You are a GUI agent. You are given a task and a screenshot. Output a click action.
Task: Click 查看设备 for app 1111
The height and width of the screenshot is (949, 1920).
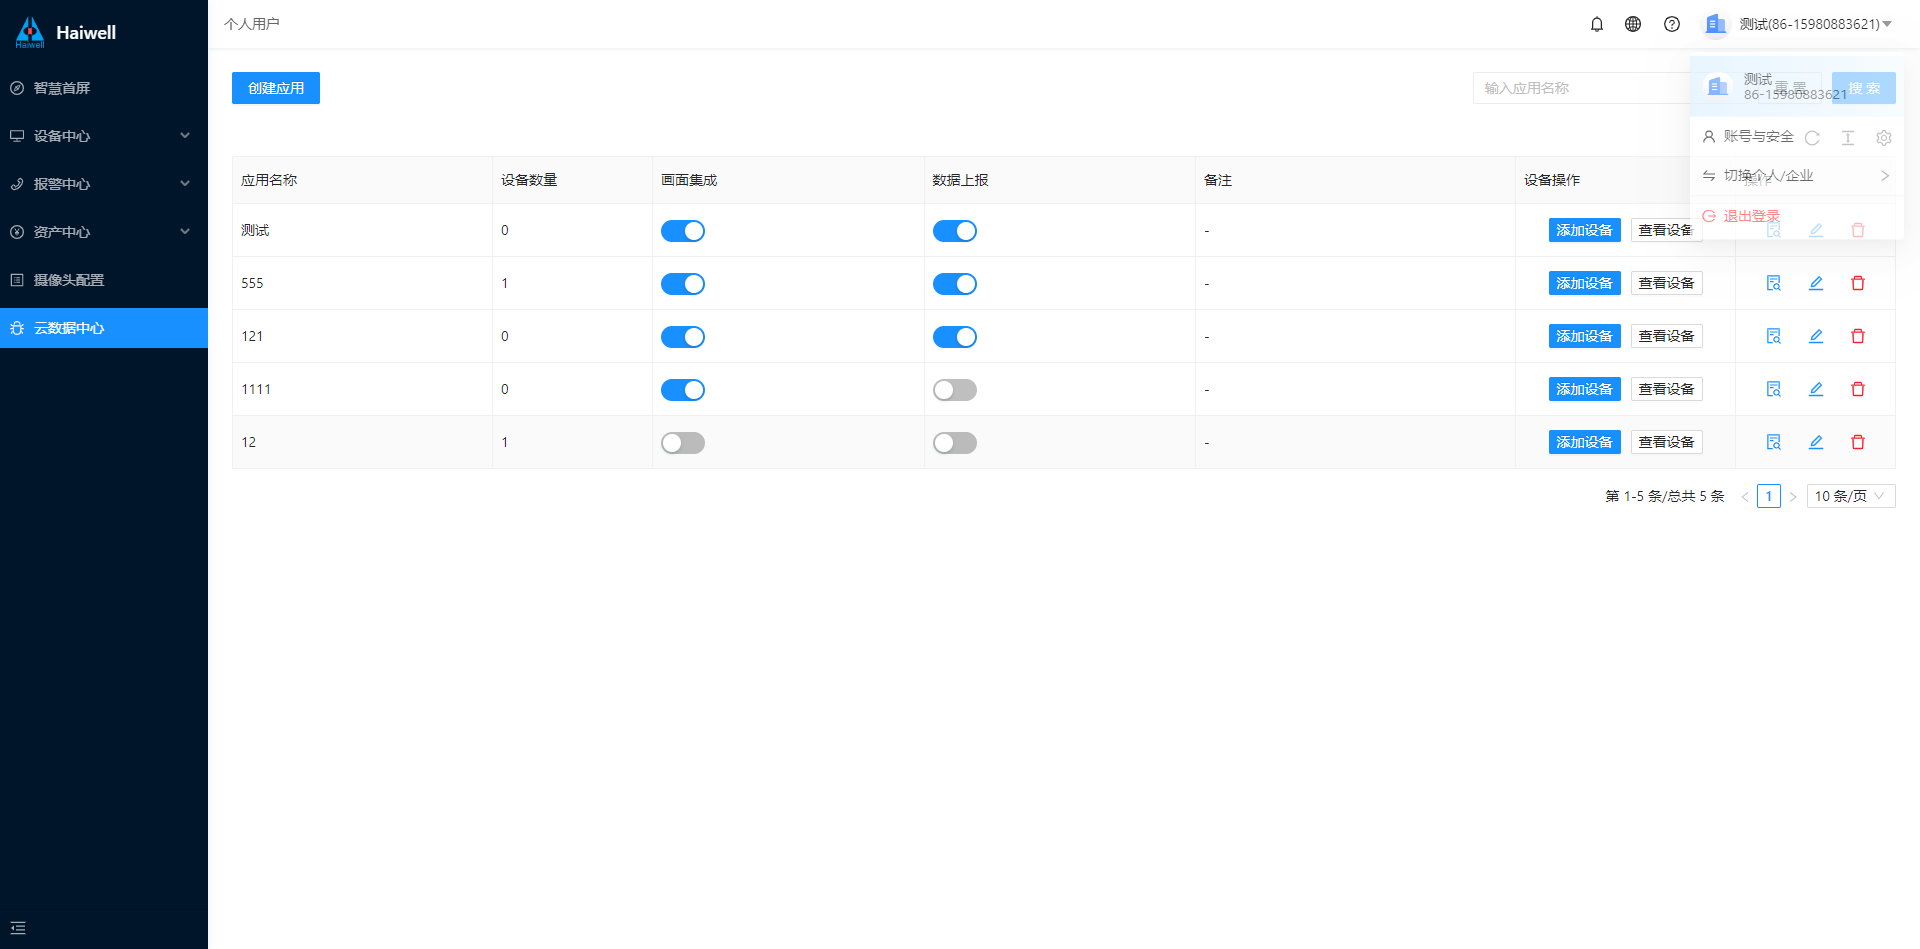click(x=1667, y=389)
